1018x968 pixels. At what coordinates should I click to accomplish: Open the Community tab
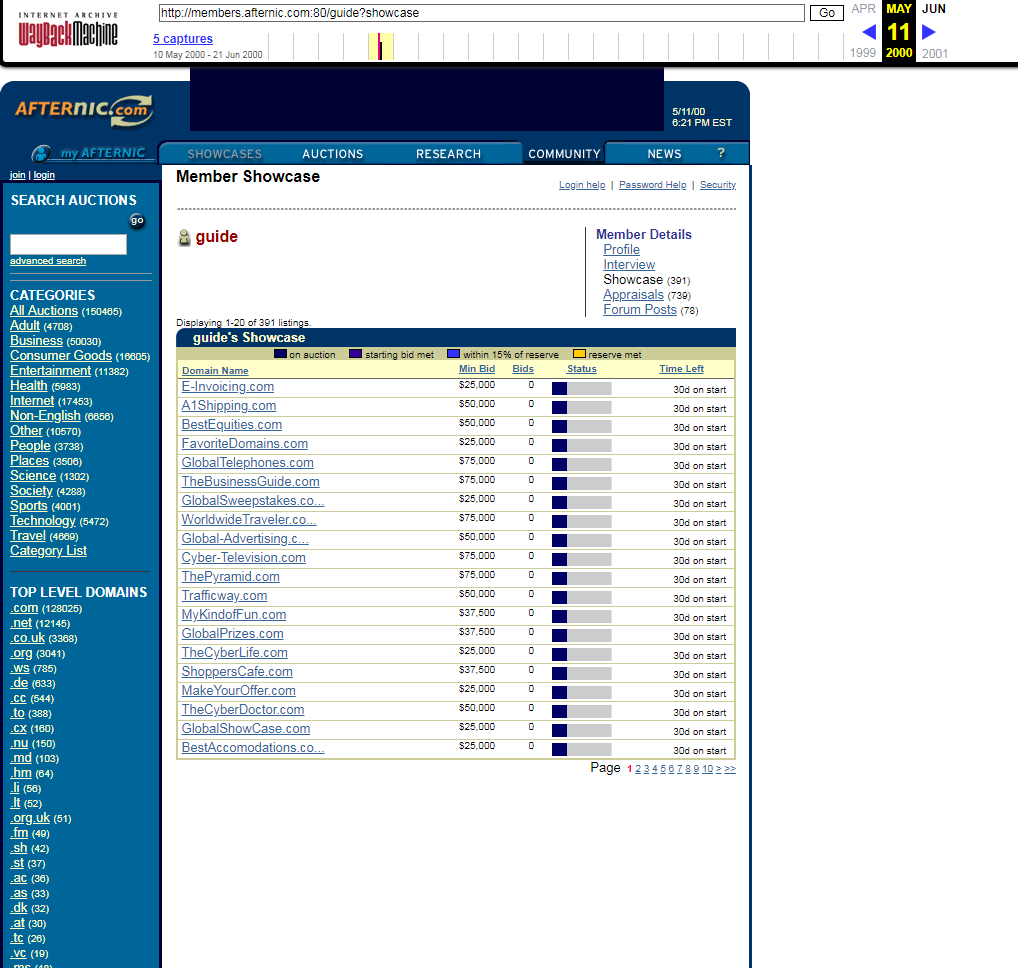(564, 154)
